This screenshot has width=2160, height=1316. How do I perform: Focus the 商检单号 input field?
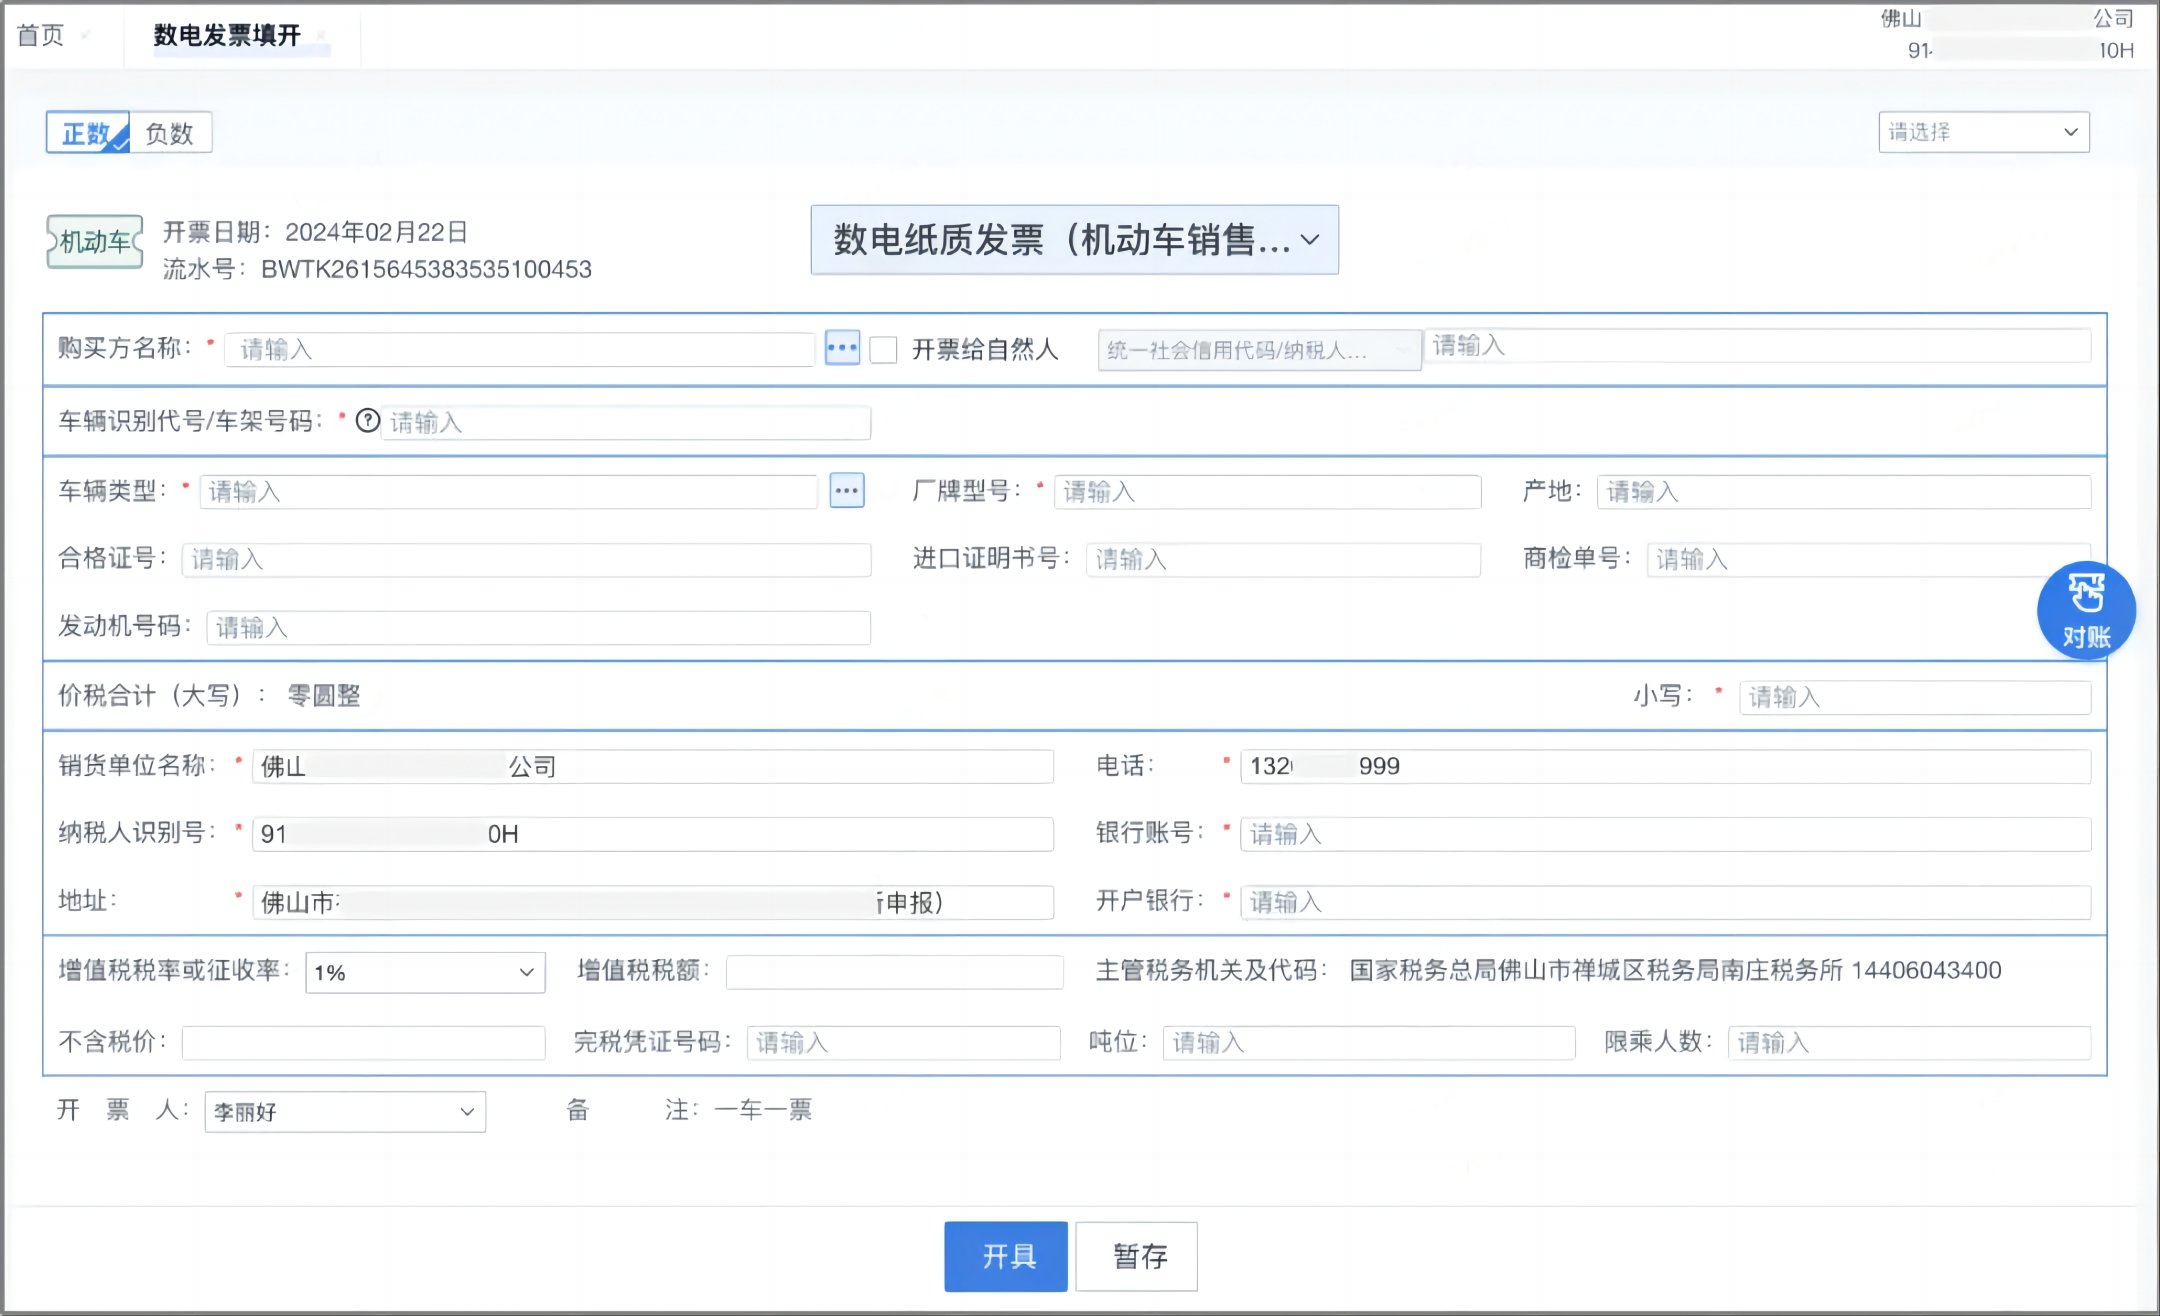[x=1869, y=559]
